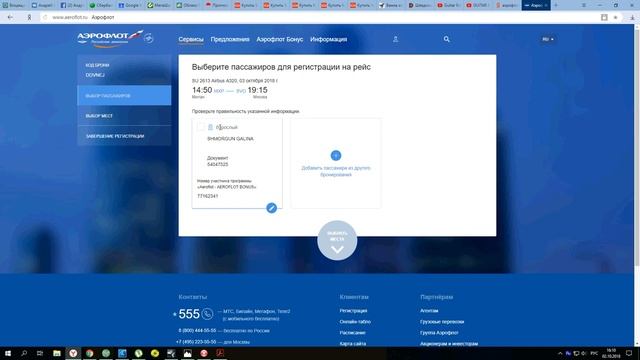Select the booking code step in sidebar

124,70
